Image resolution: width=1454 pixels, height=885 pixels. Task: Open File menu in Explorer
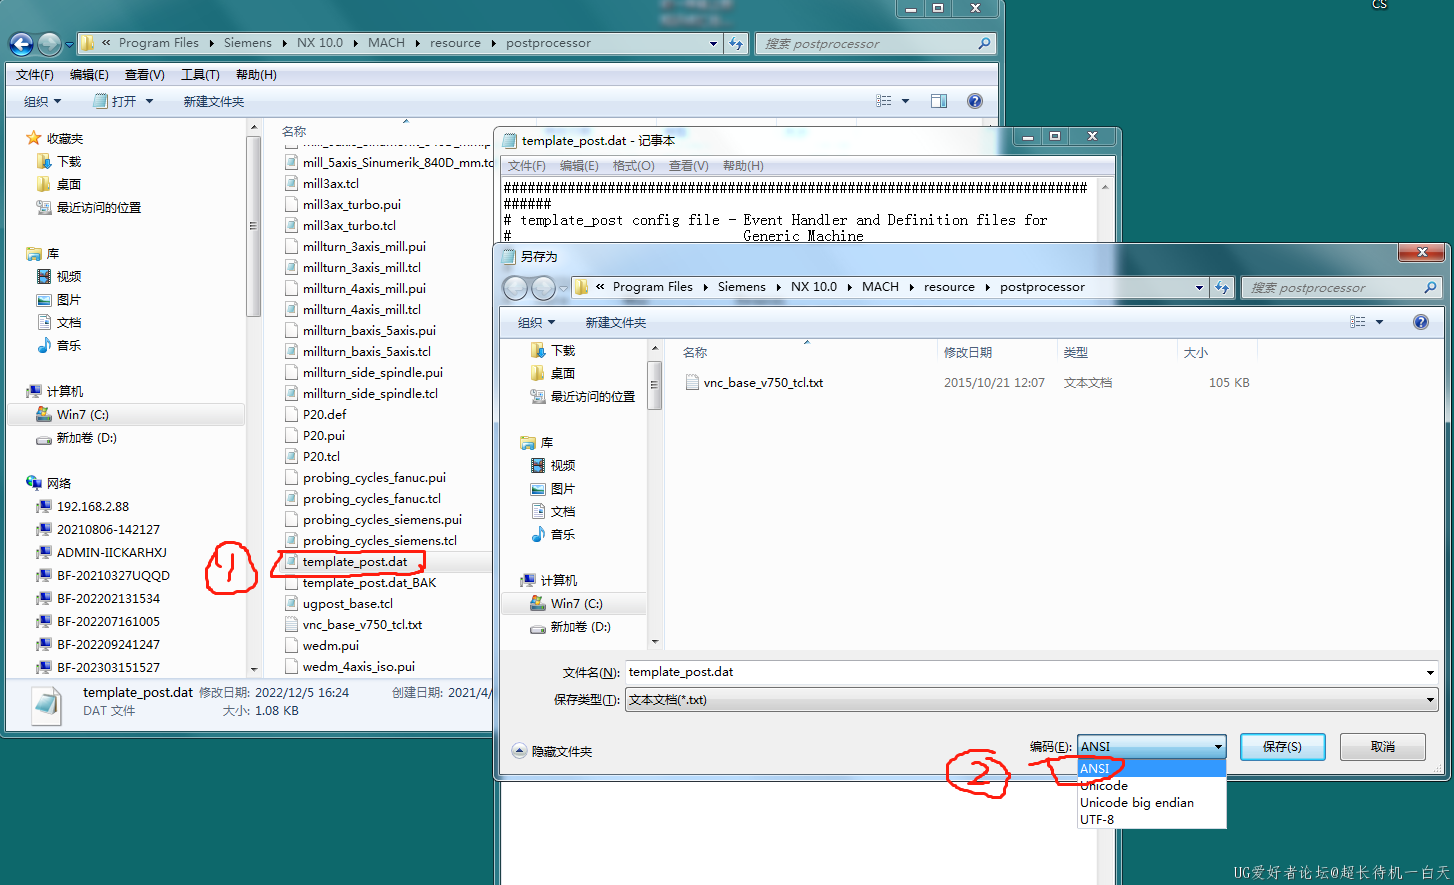pyautogui.click(x=35, y=75)
